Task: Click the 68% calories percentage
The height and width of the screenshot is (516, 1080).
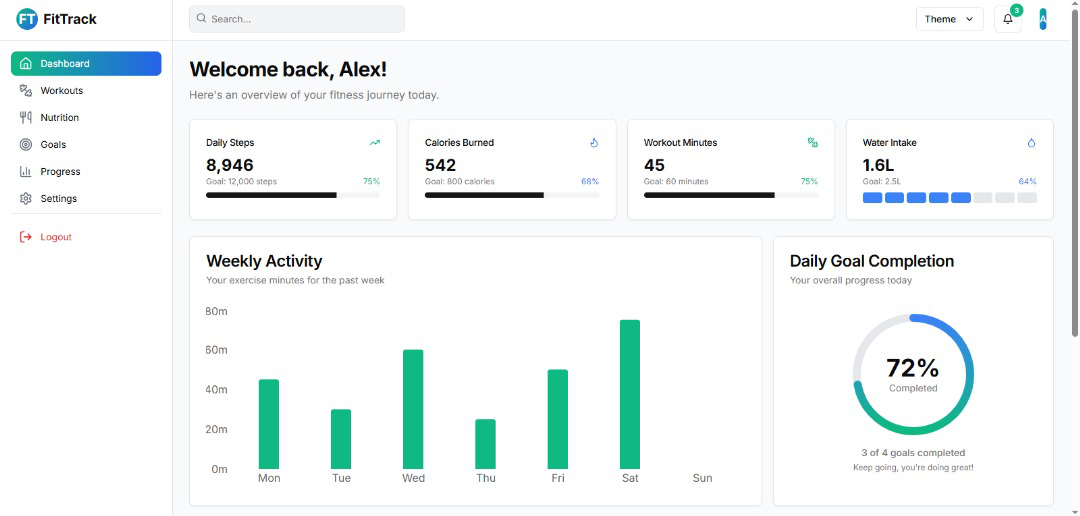Action: [590, 181]
